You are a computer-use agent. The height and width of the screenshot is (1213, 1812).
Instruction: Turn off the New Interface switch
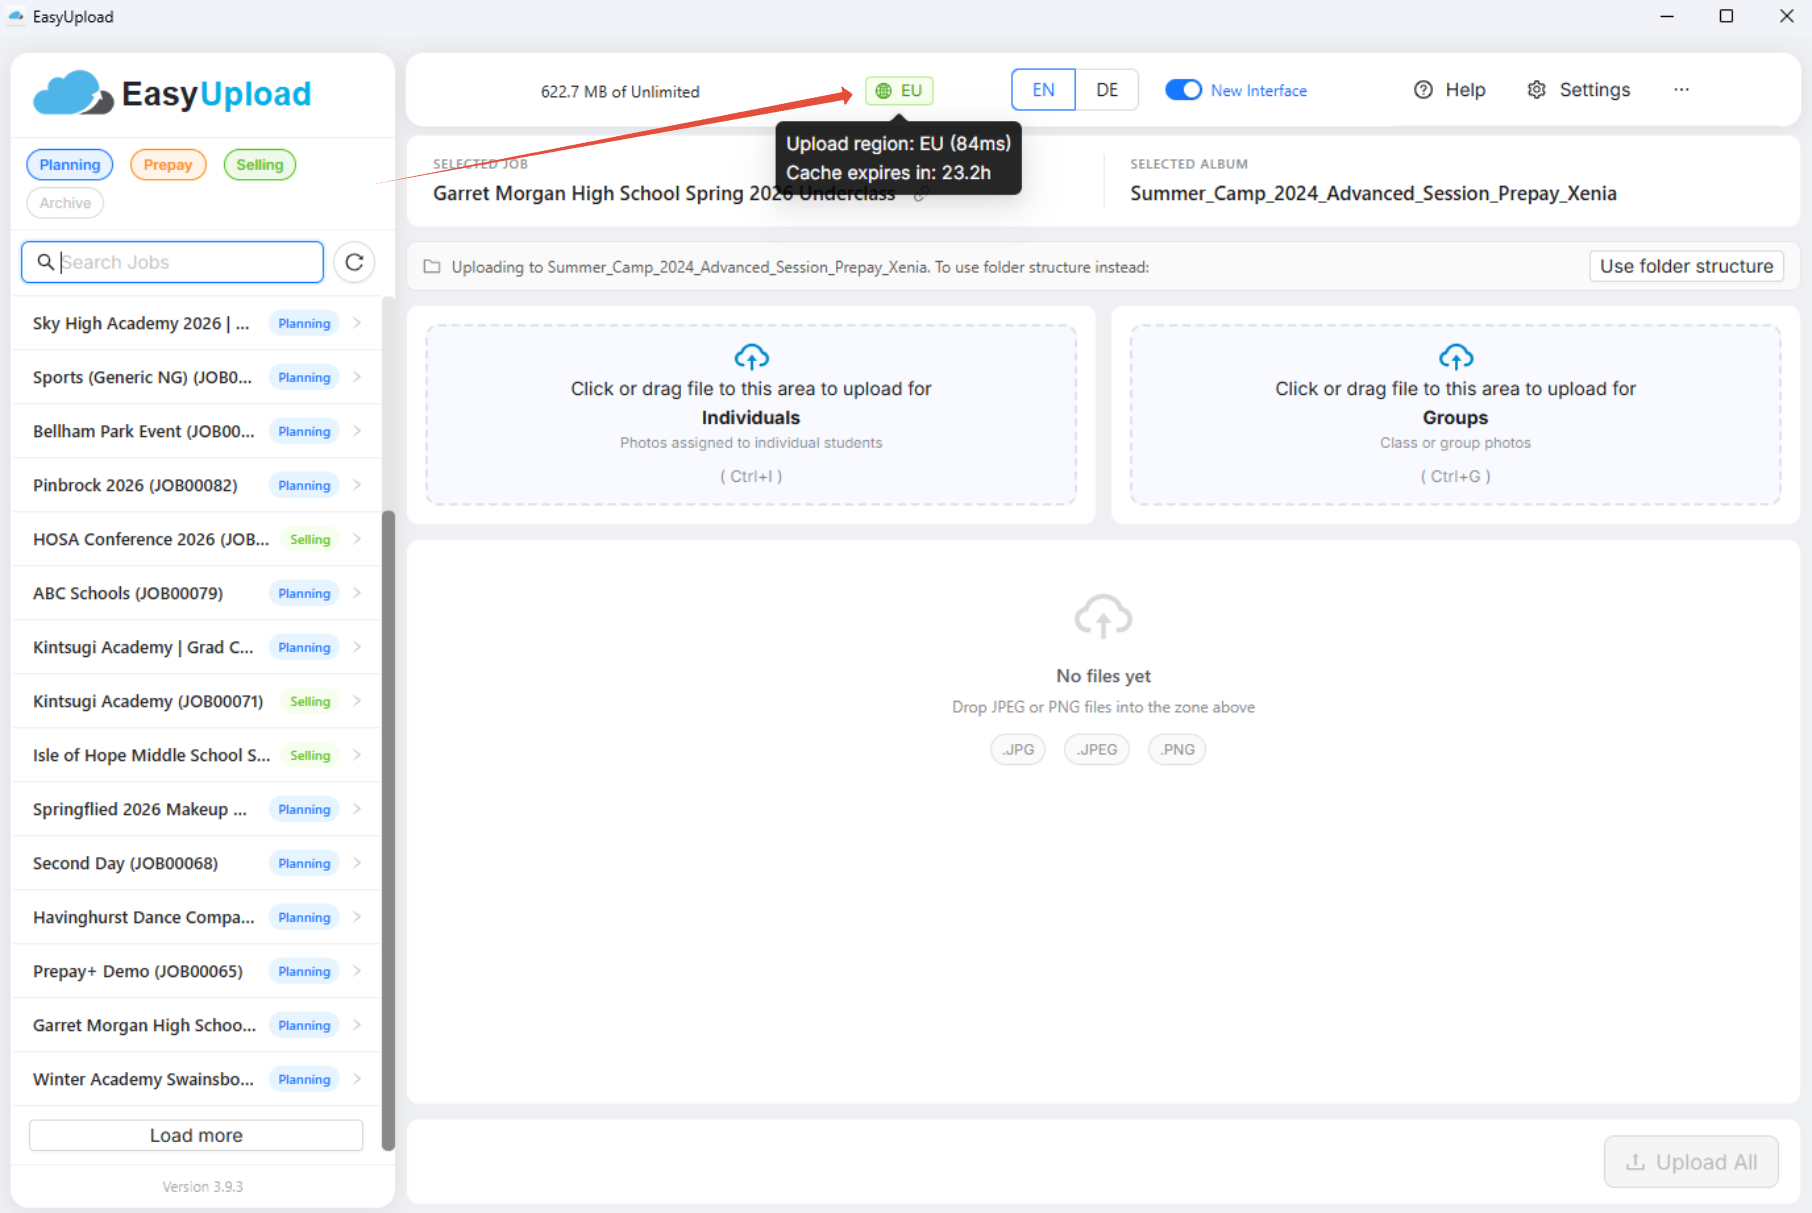pos(1183,90)
